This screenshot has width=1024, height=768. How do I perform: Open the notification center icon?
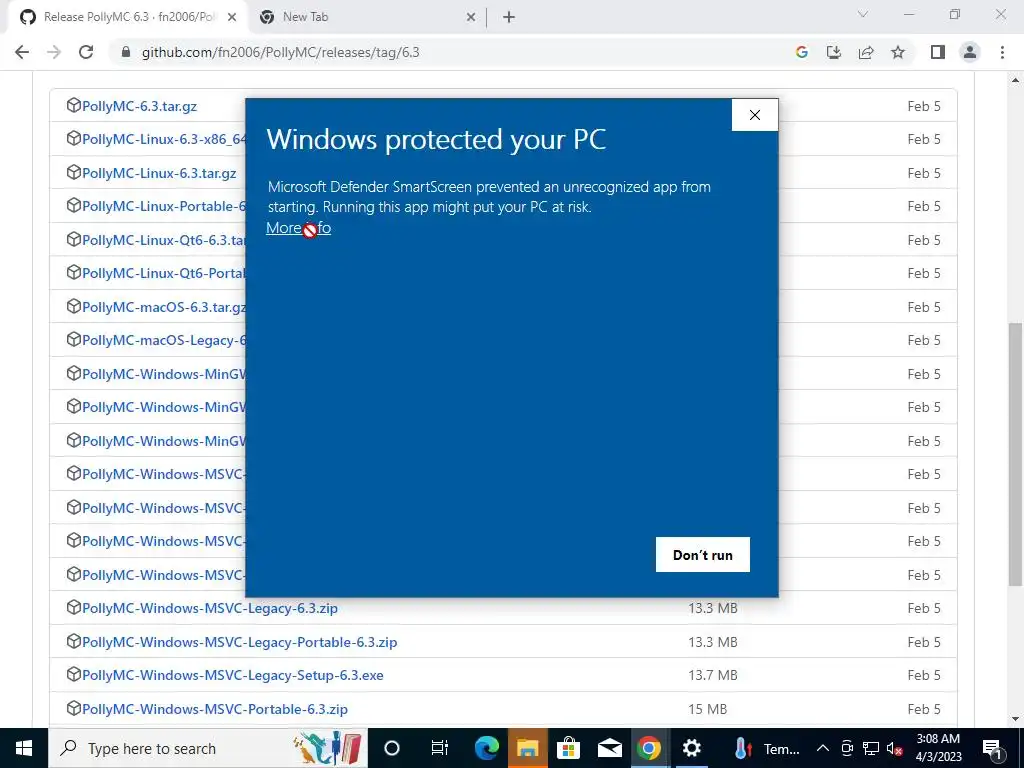point(992,748)
